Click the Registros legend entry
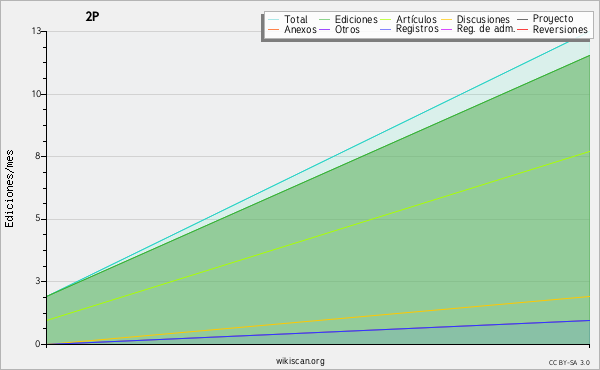 tap(409, 29)
